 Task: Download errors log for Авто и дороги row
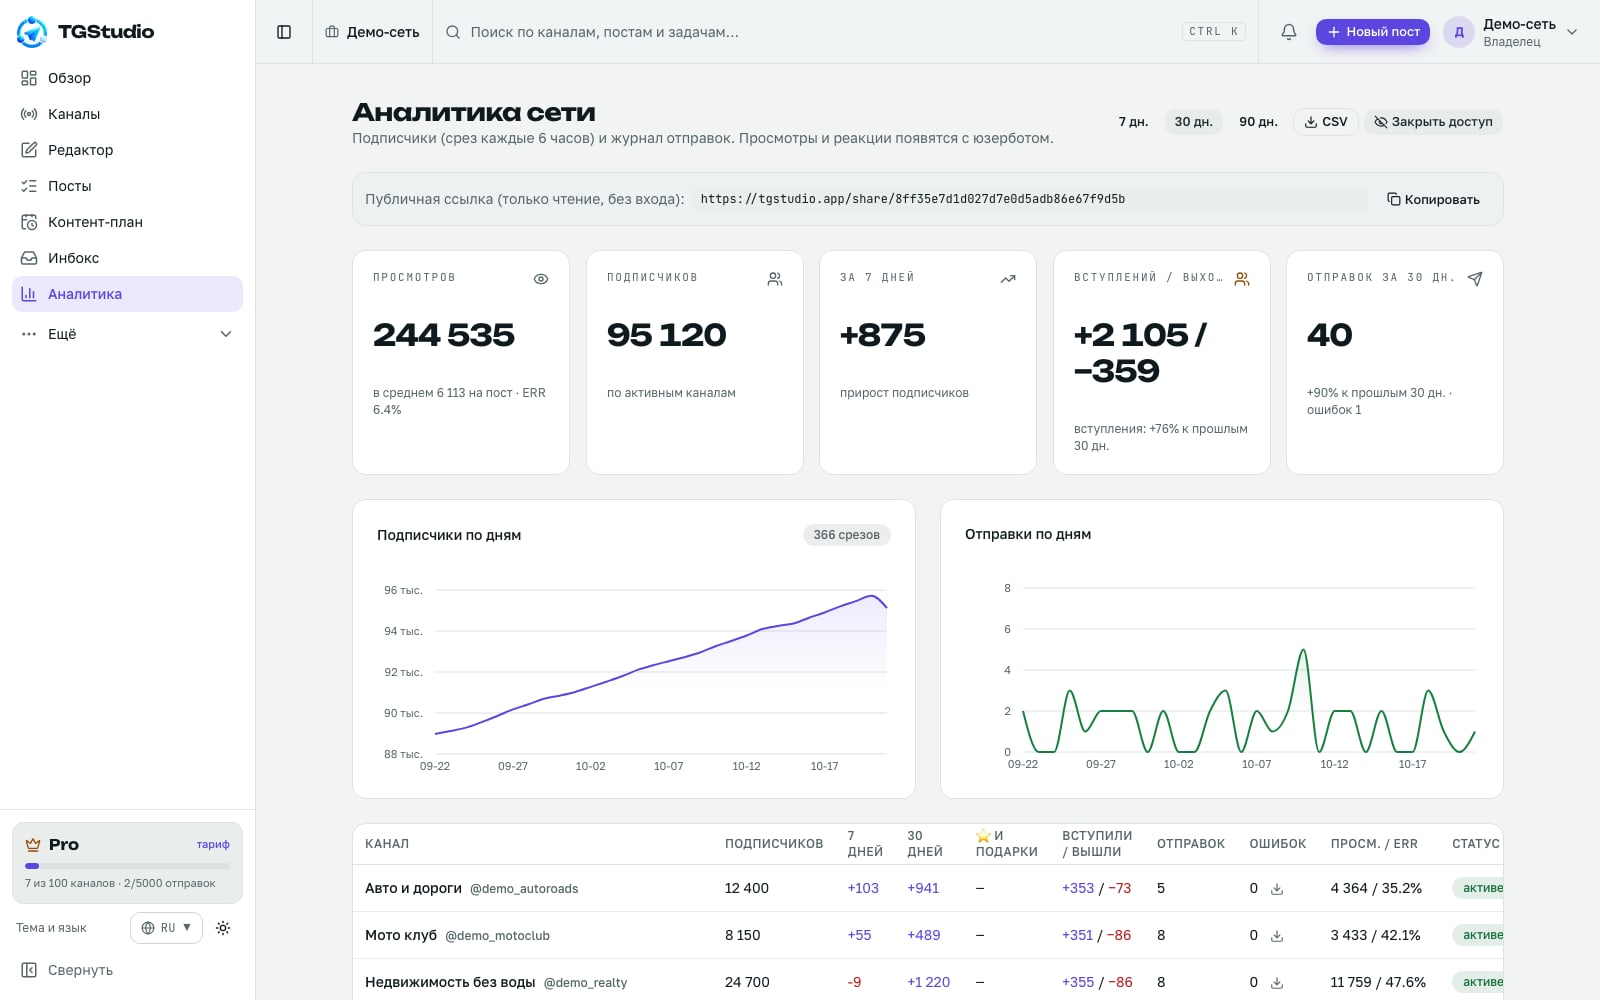[1277, 889]
